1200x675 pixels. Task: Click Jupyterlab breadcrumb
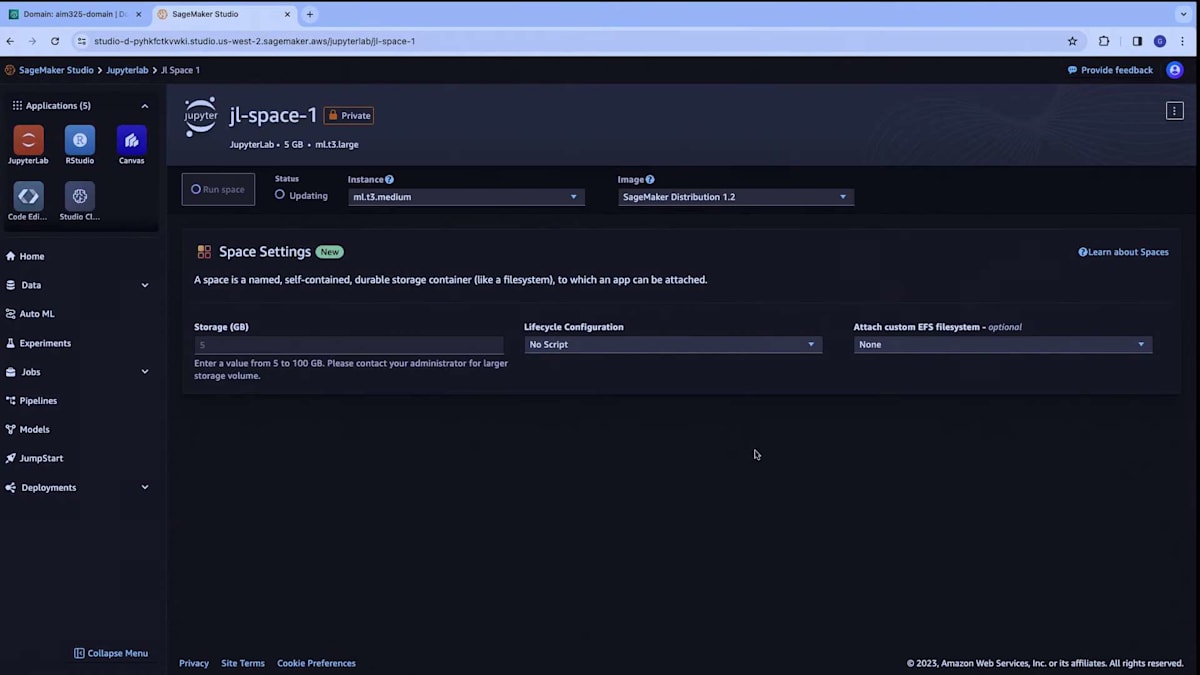[x=127, y=70]
